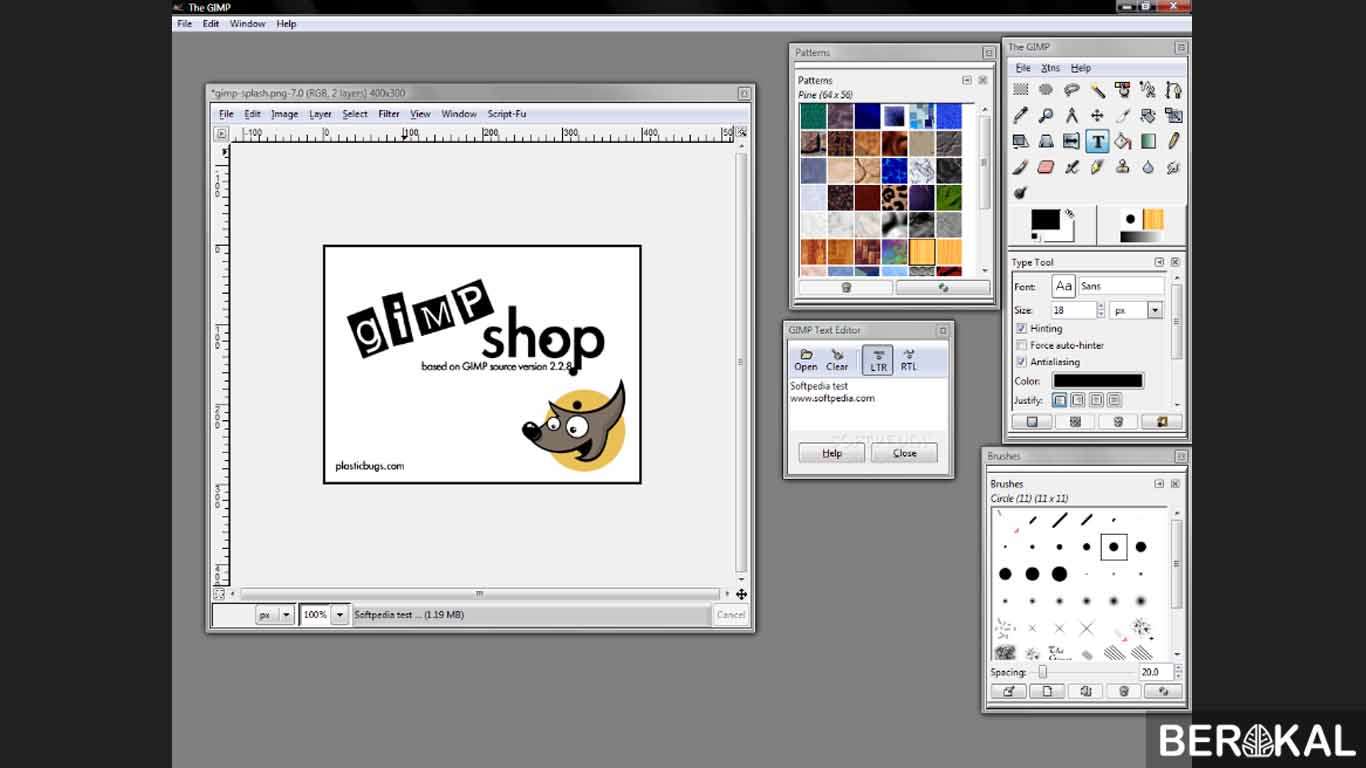Screen dimensions: 1366x768
Task: Click Help button in GIMP Text Editor
Action: pyautogui.click(x=832, y=453)
